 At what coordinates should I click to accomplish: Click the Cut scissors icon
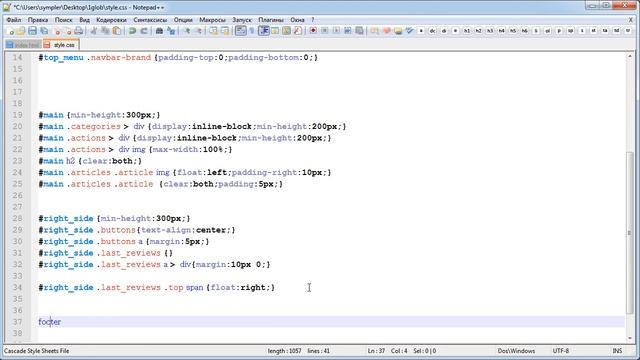pos(94,31)
